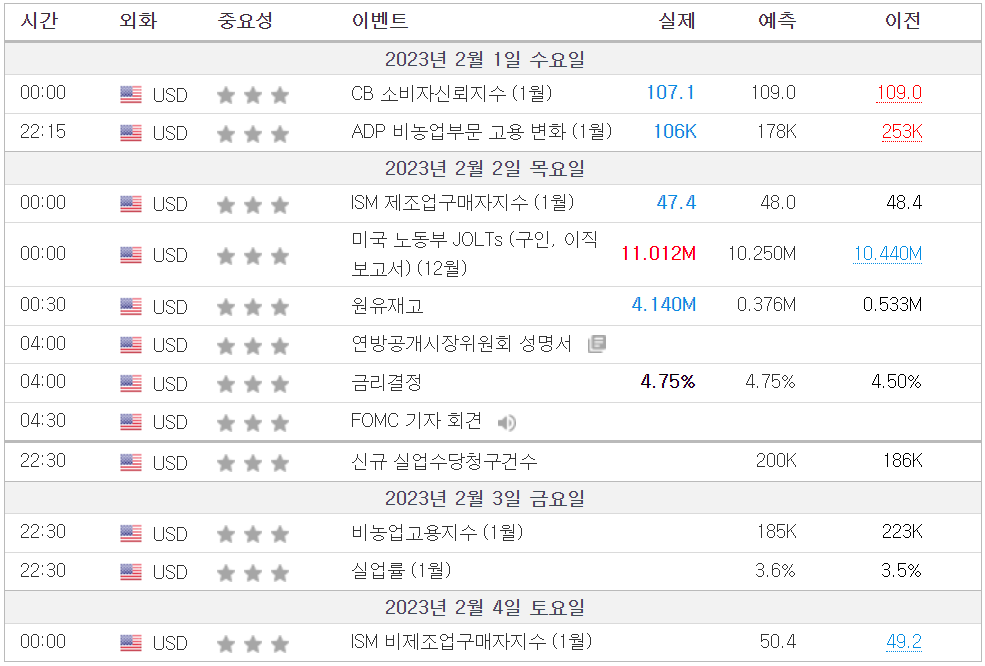Select US flag in ADP 비농업부문 row
Screen dimensions: 985x666
(131, 133)
